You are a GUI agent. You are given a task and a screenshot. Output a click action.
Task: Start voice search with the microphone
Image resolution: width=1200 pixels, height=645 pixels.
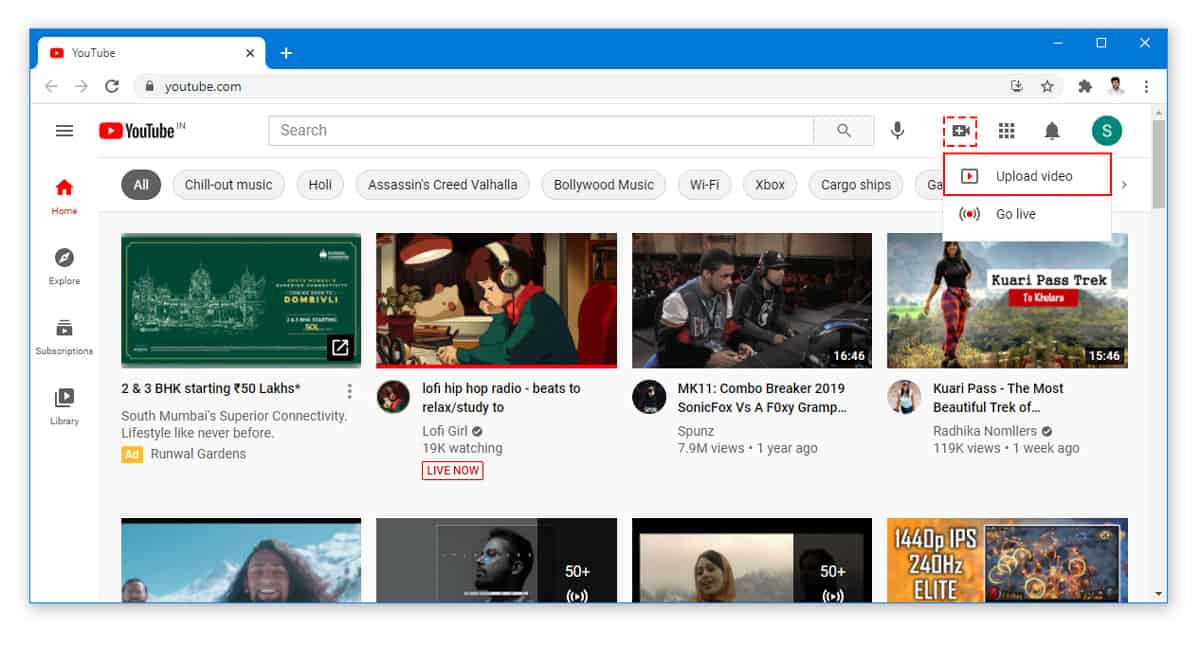(898, 130)
